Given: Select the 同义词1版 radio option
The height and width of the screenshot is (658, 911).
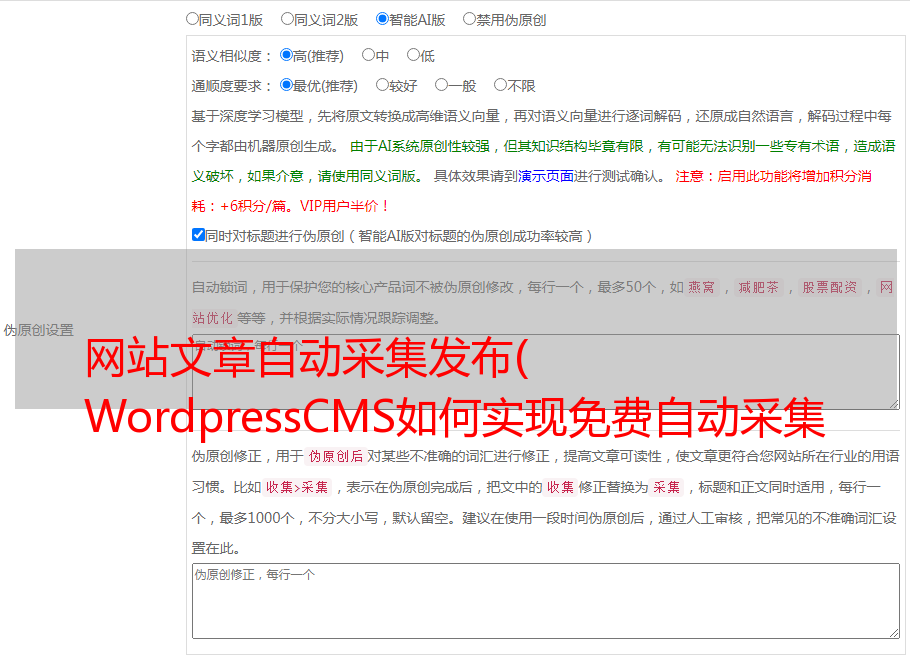Looking at the screenshot, I should click(x=193, y=19).
